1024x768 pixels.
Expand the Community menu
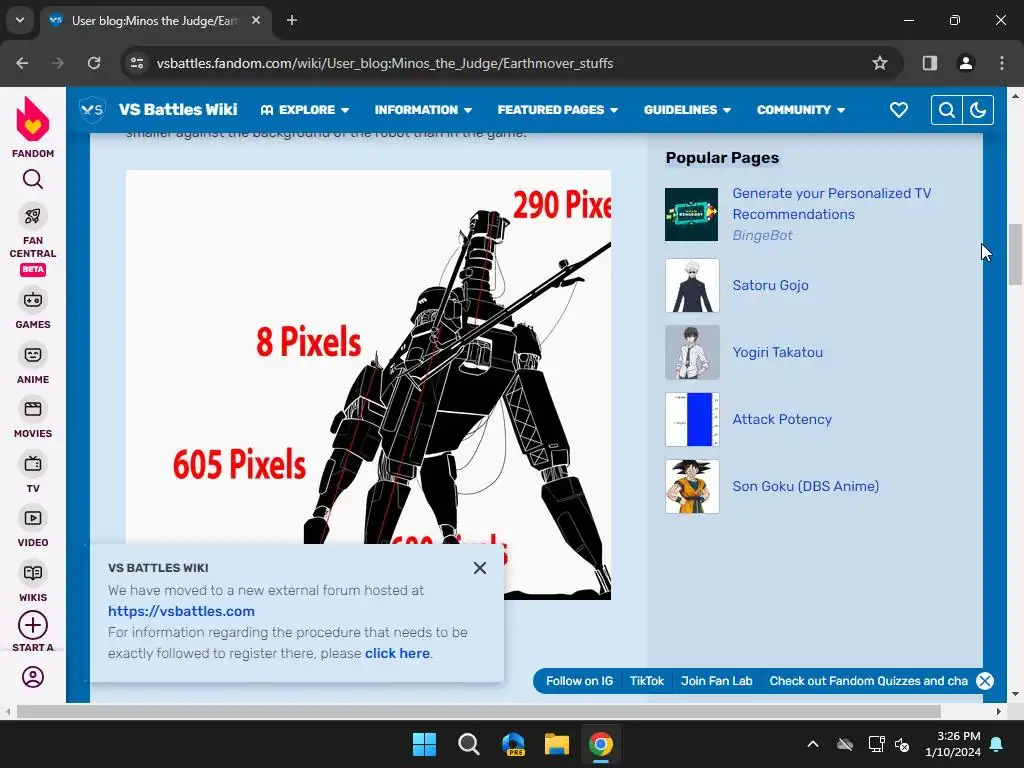pos(801,110)
